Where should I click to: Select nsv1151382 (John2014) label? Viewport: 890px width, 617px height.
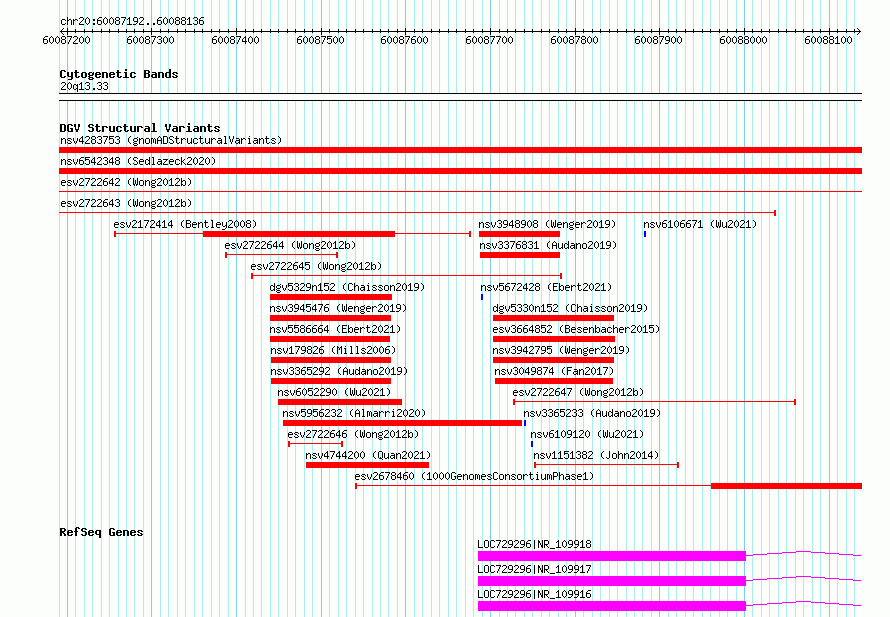coord(597,455)
